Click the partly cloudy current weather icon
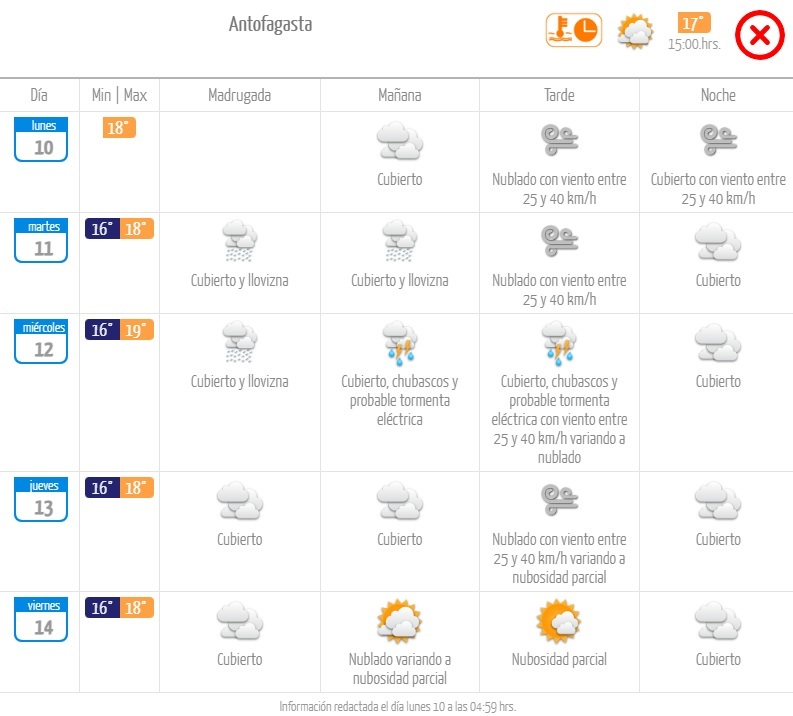 click(635, 31)
